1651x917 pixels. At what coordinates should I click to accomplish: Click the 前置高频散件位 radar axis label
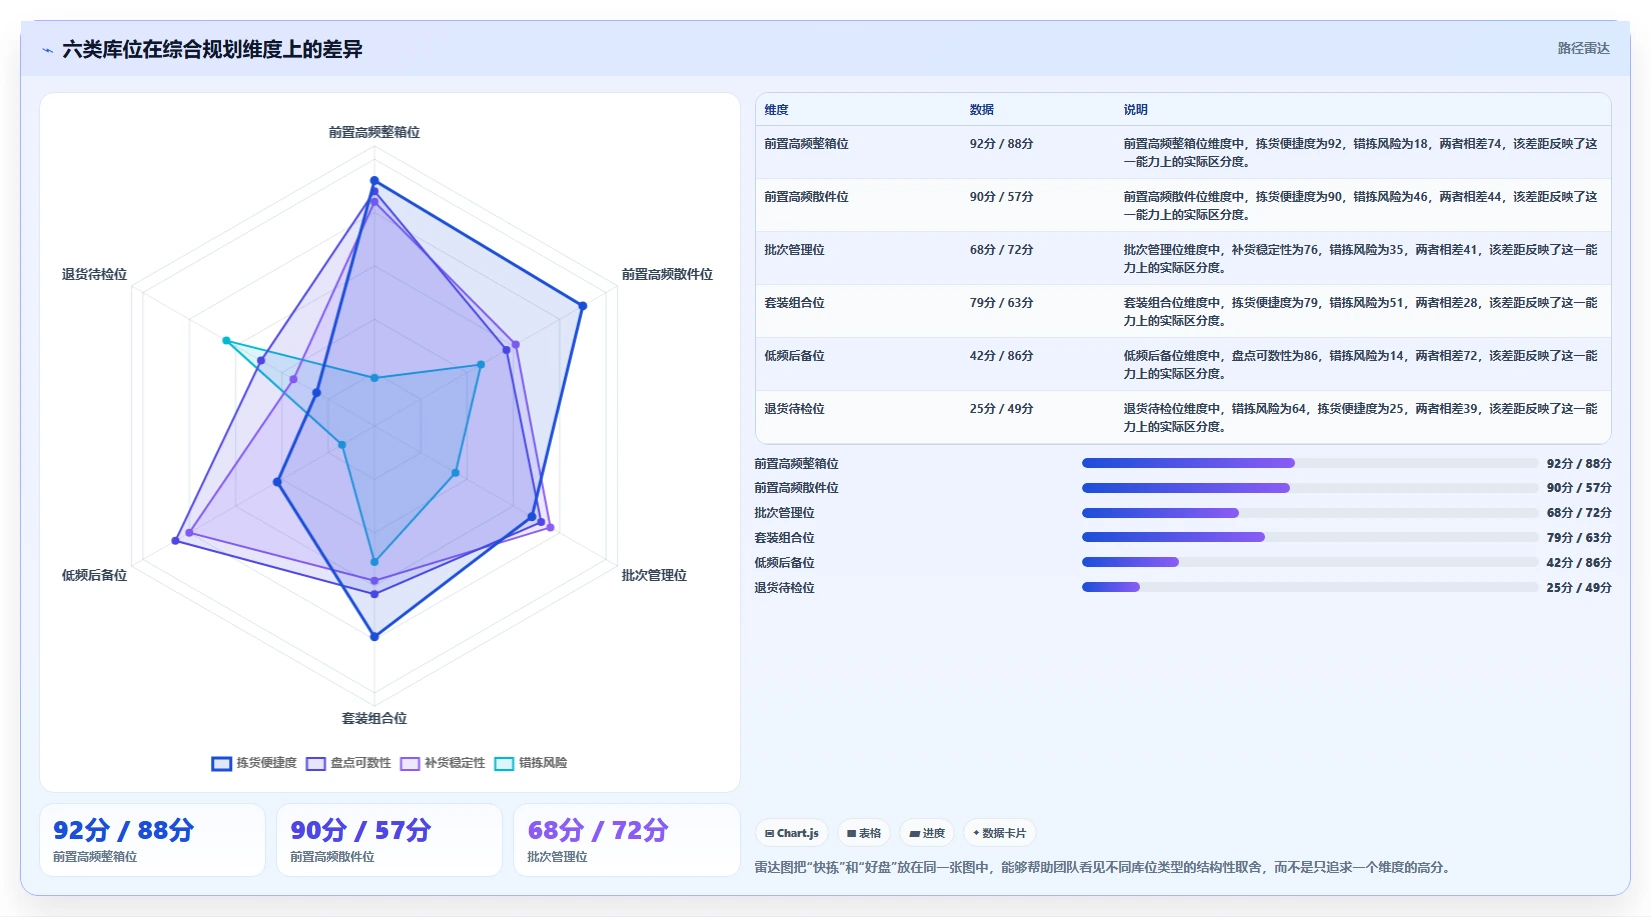(x=667, y=274)
